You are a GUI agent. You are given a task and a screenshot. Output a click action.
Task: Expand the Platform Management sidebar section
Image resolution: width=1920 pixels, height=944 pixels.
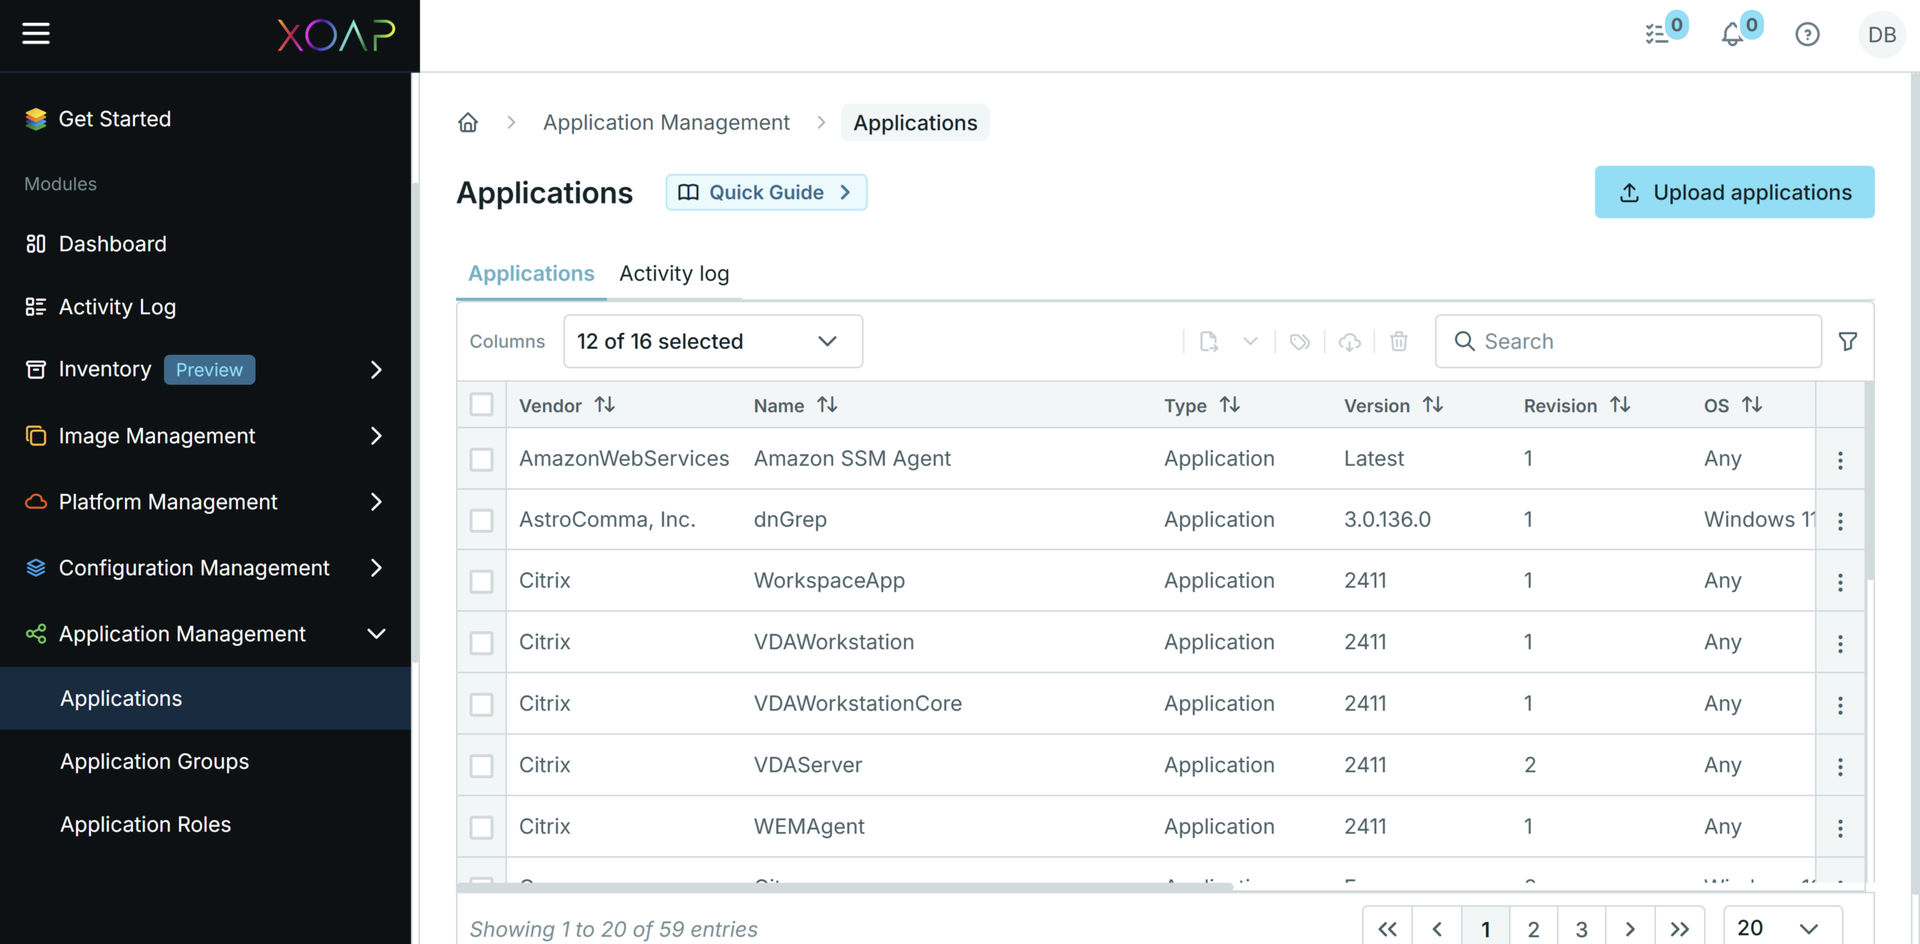[167, 501]
